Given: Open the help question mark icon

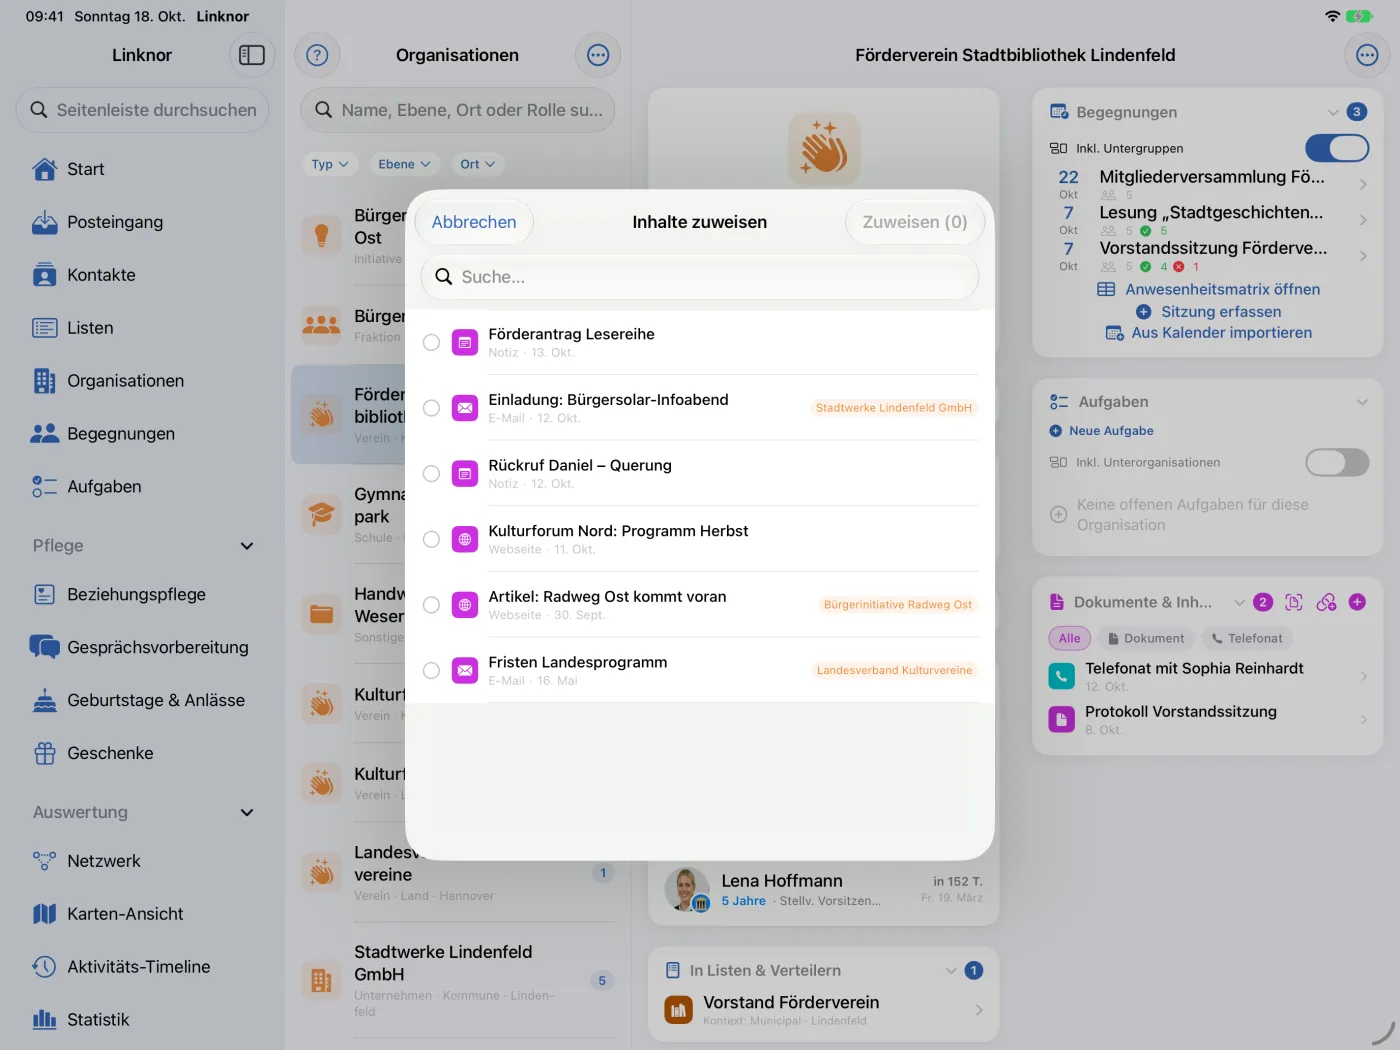Looking at the screenshot, I should (317, 55).
